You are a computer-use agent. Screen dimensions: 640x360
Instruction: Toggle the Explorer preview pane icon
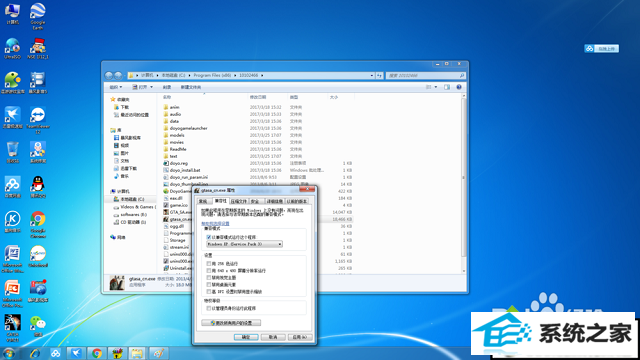[x=447, y=87]
